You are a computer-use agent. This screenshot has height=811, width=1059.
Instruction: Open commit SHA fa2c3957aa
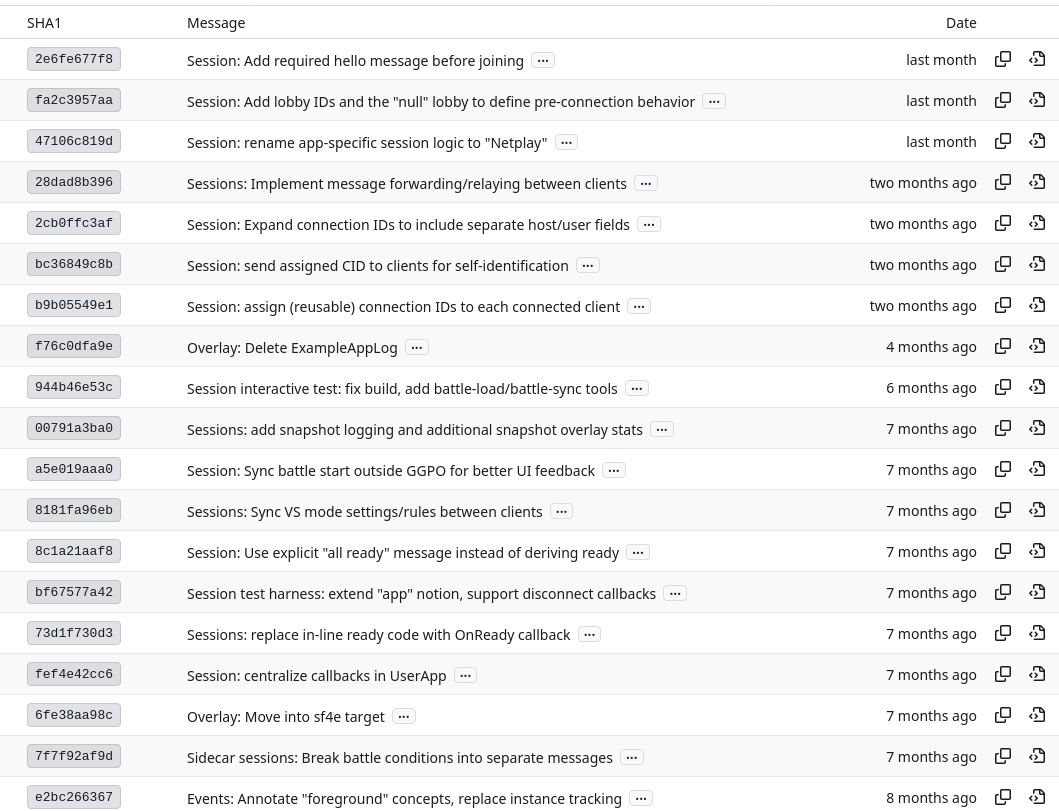pos(74,100)
